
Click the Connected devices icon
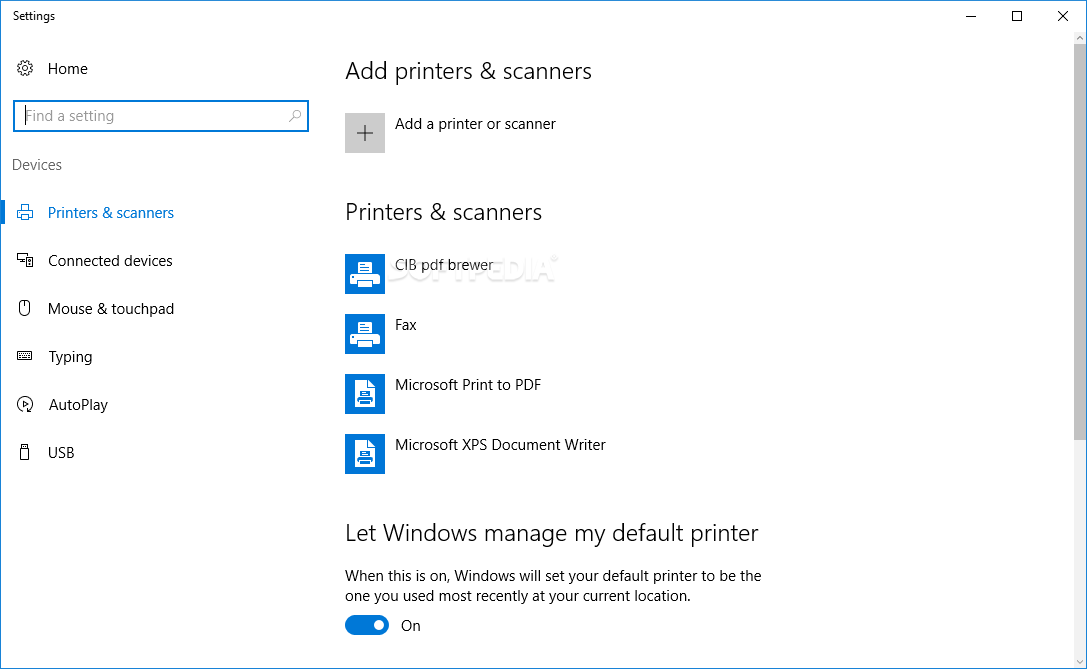point(25,260)
